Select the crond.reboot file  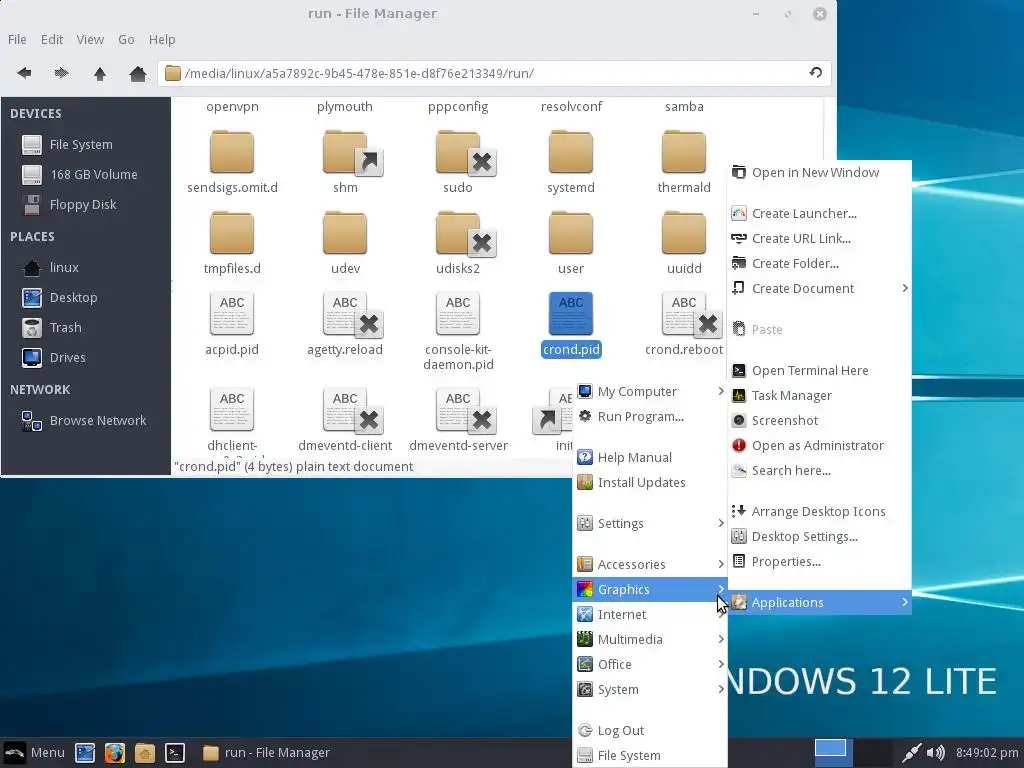tap(684, 324)
